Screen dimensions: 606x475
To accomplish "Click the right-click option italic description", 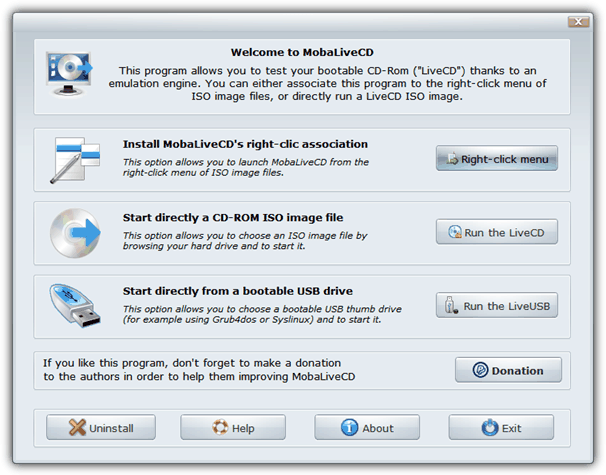I will coord(246,167).
